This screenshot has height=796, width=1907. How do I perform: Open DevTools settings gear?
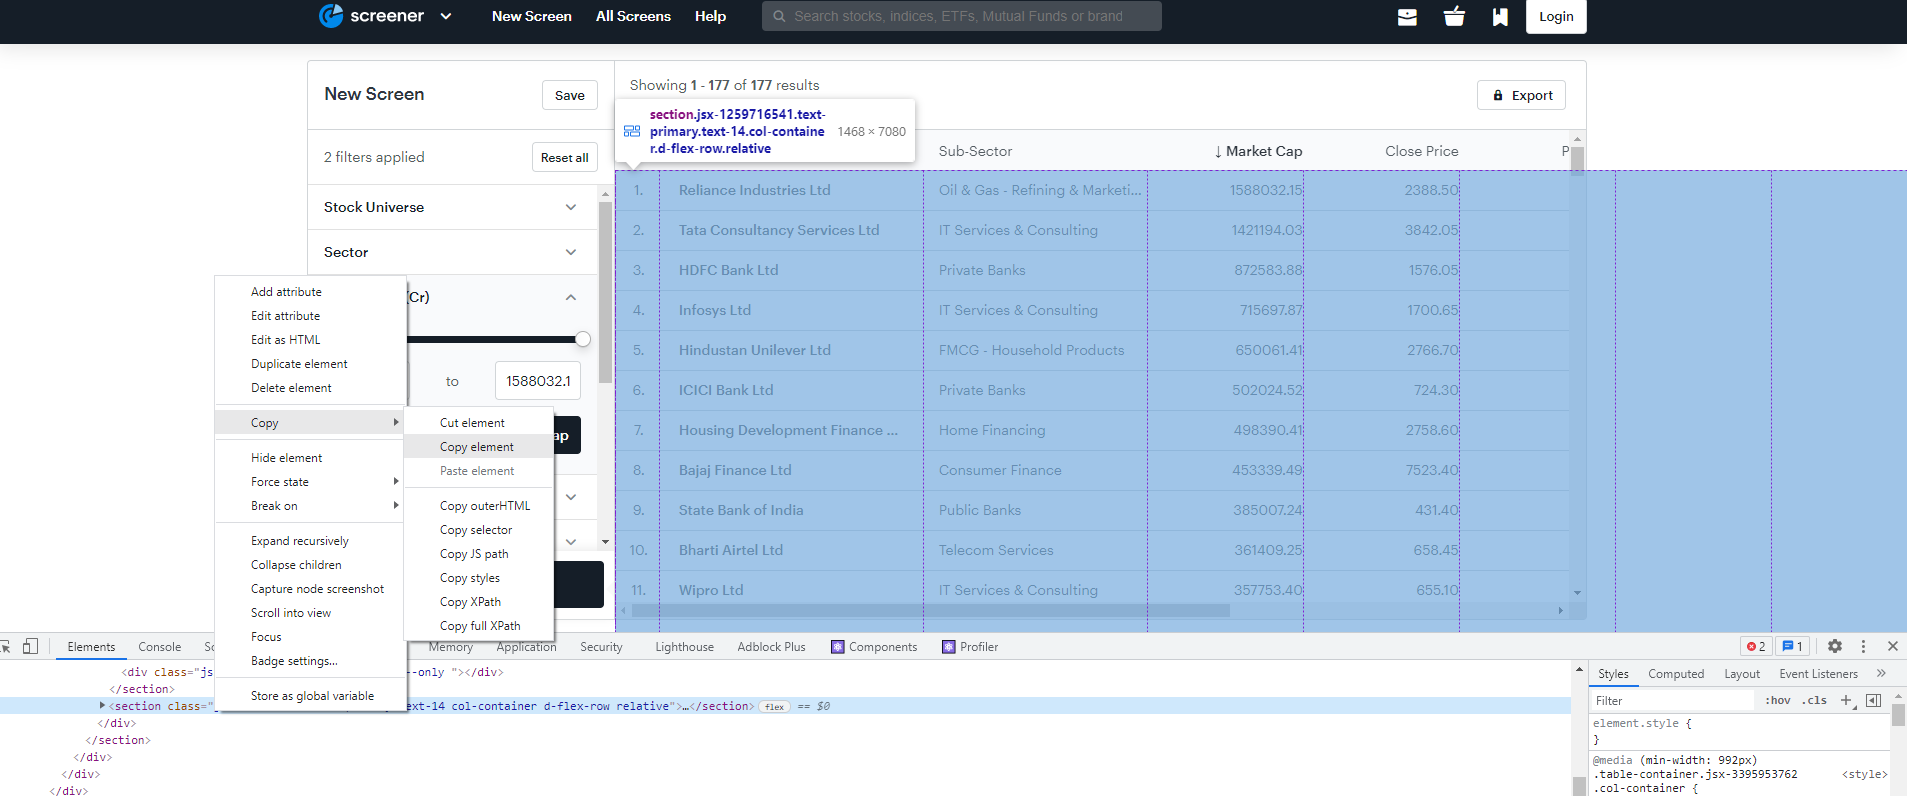pyautogui.click(x=1835, y=647)
